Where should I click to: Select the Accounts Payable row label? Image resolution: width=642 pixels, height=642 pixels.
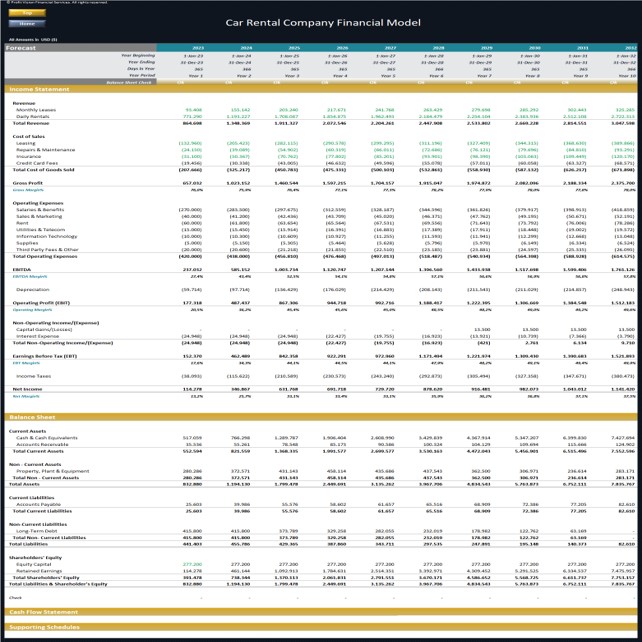point(38,504)
